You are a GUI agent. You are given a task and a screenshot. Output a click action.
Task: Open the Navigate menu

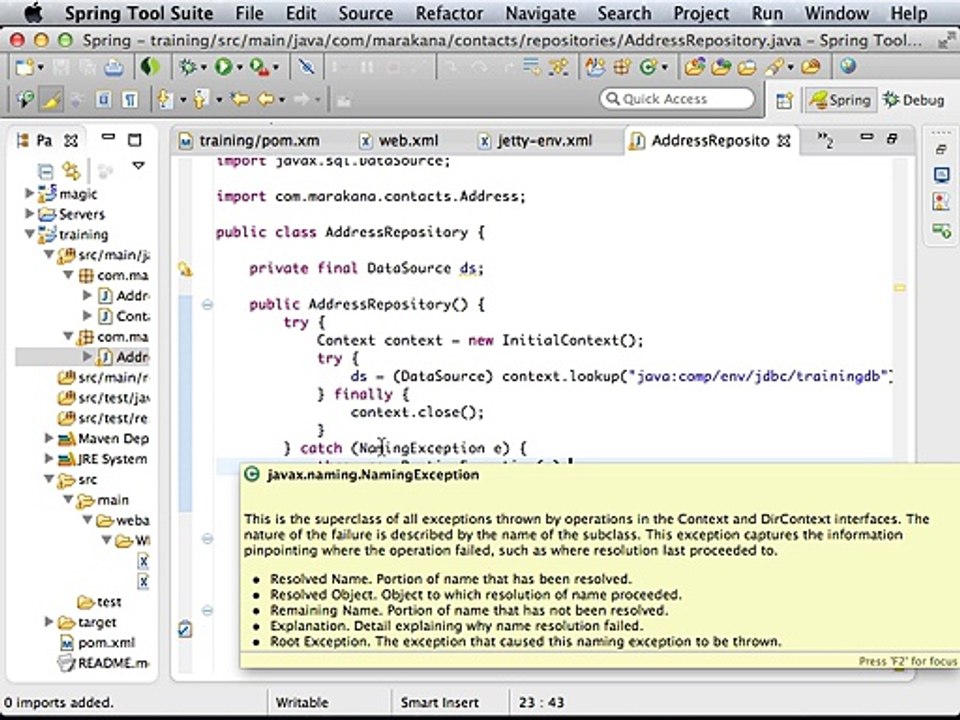(540, 13)
